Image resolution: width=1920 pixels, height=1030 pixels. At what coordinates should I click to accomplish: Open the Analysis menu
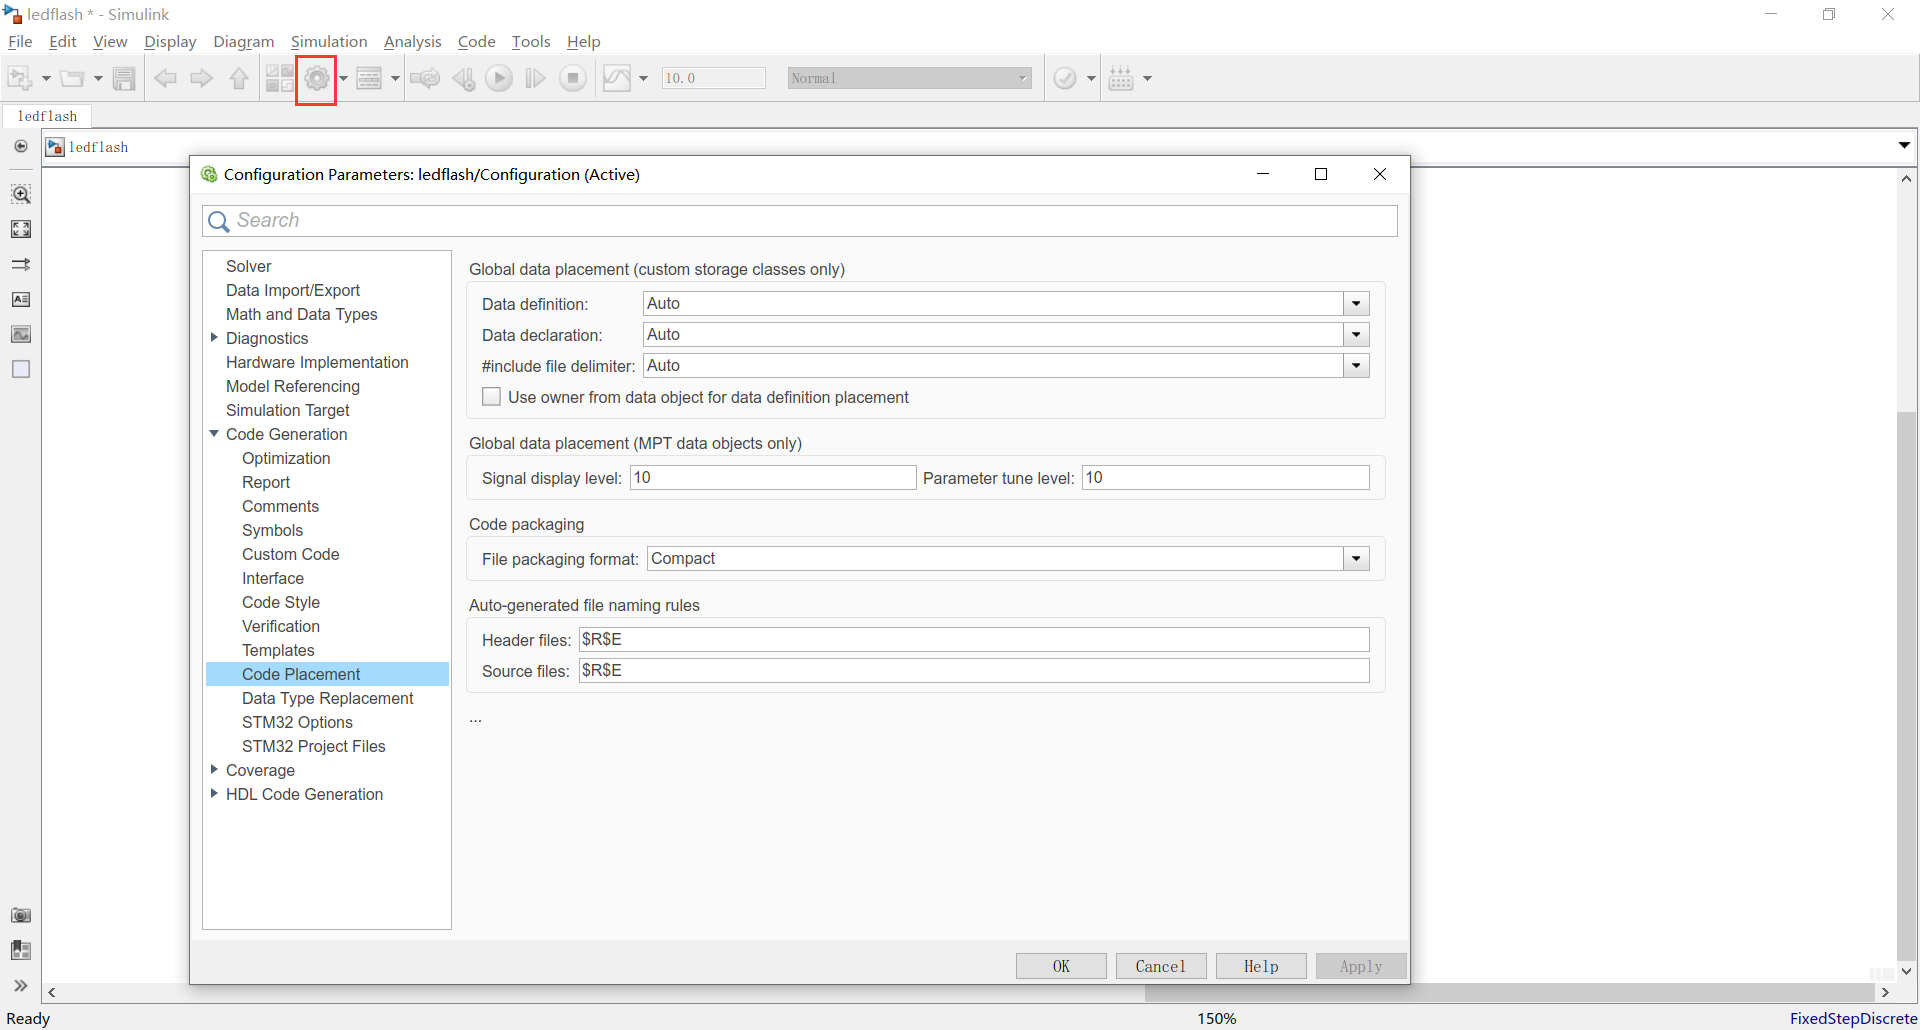tap(413, 42)
